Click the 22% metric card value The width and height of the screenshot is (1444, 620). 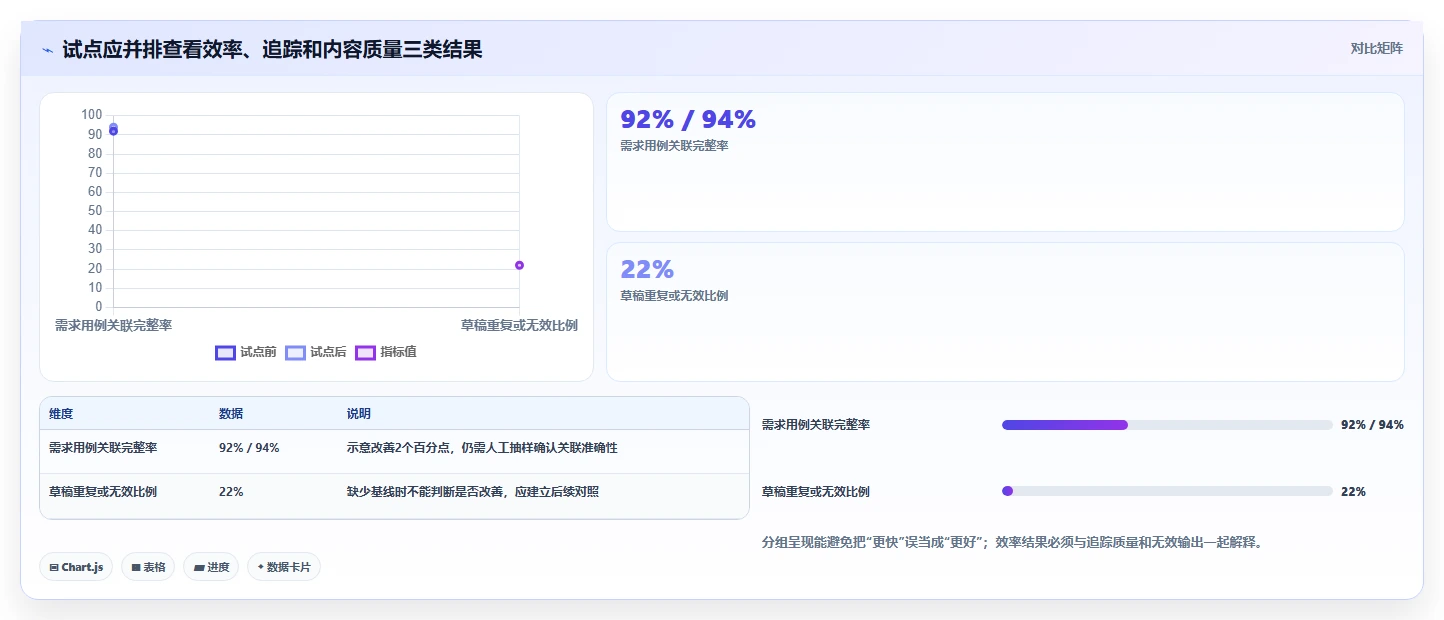tap(647, 270)
